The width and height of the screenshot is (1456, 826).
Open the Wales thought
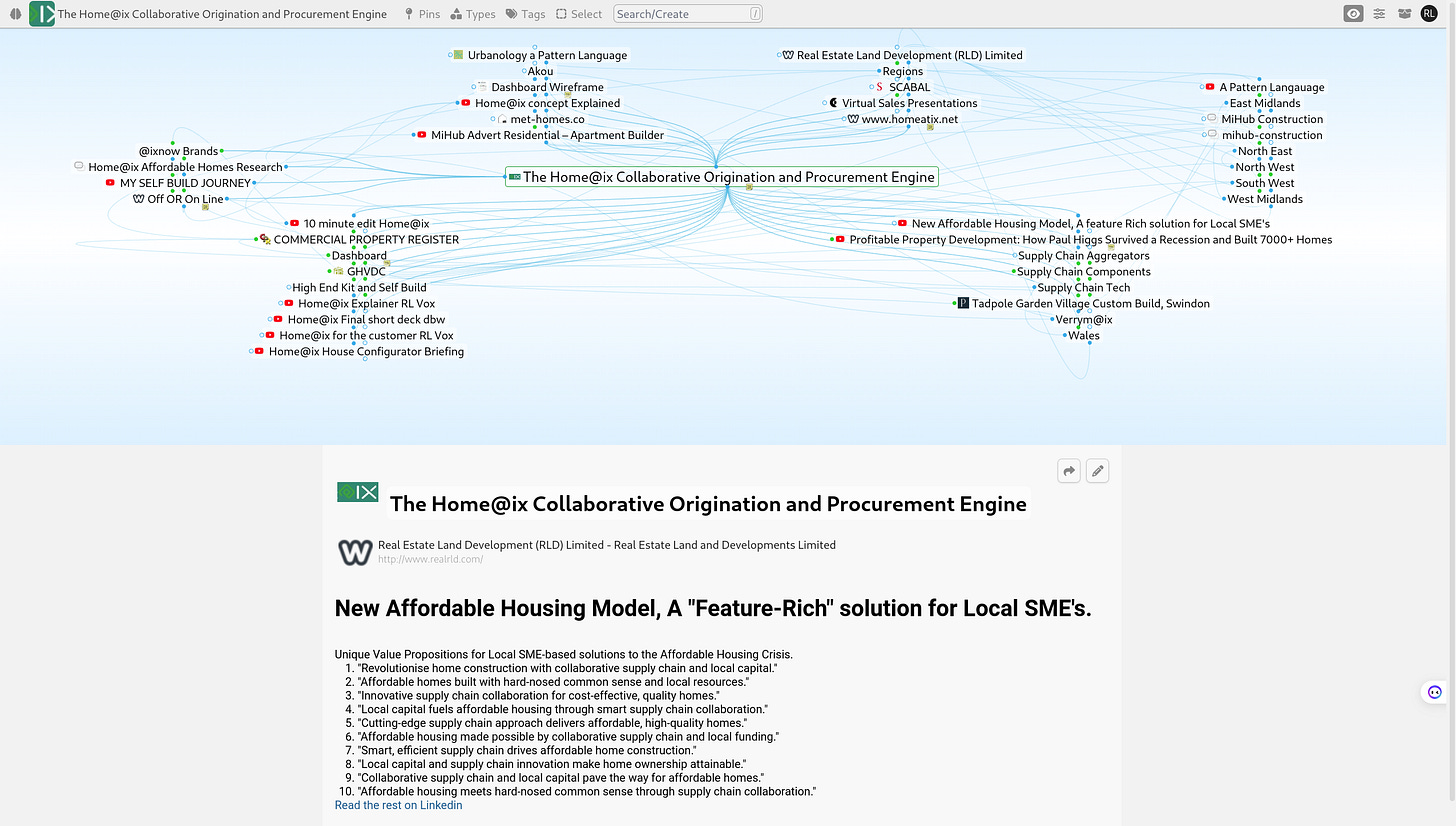pos(1084,336)
